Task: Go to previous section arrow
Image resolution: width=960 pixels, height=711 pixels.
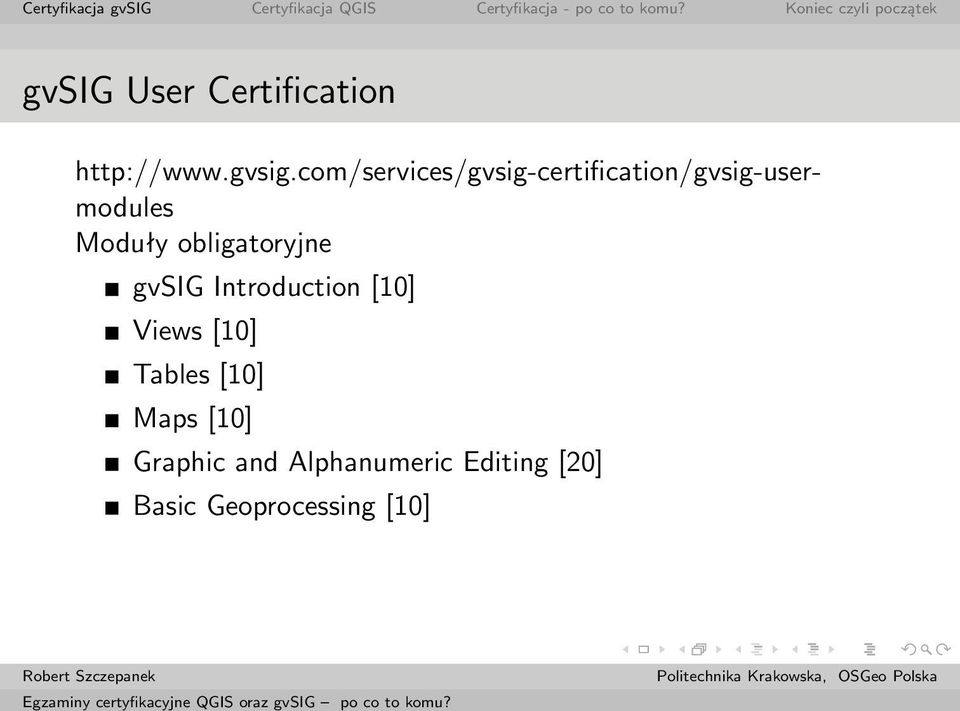Action: (795, 649)
